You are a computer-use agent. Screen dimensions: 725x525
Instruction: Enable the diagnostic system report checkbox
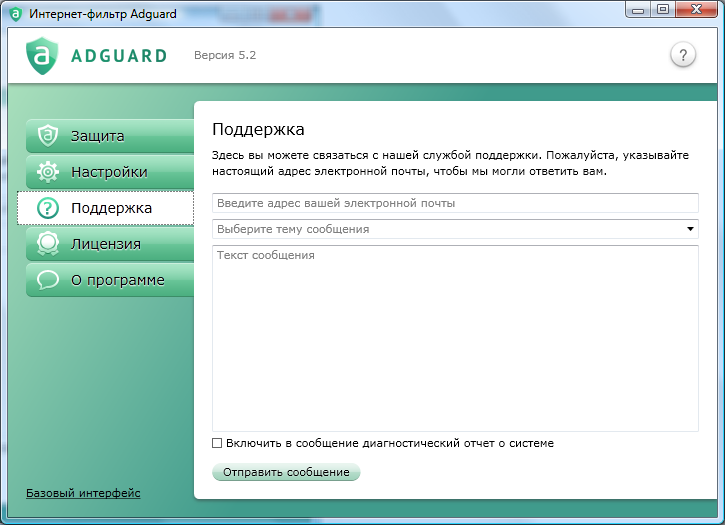pyautogui.click(x=217, y=443)
